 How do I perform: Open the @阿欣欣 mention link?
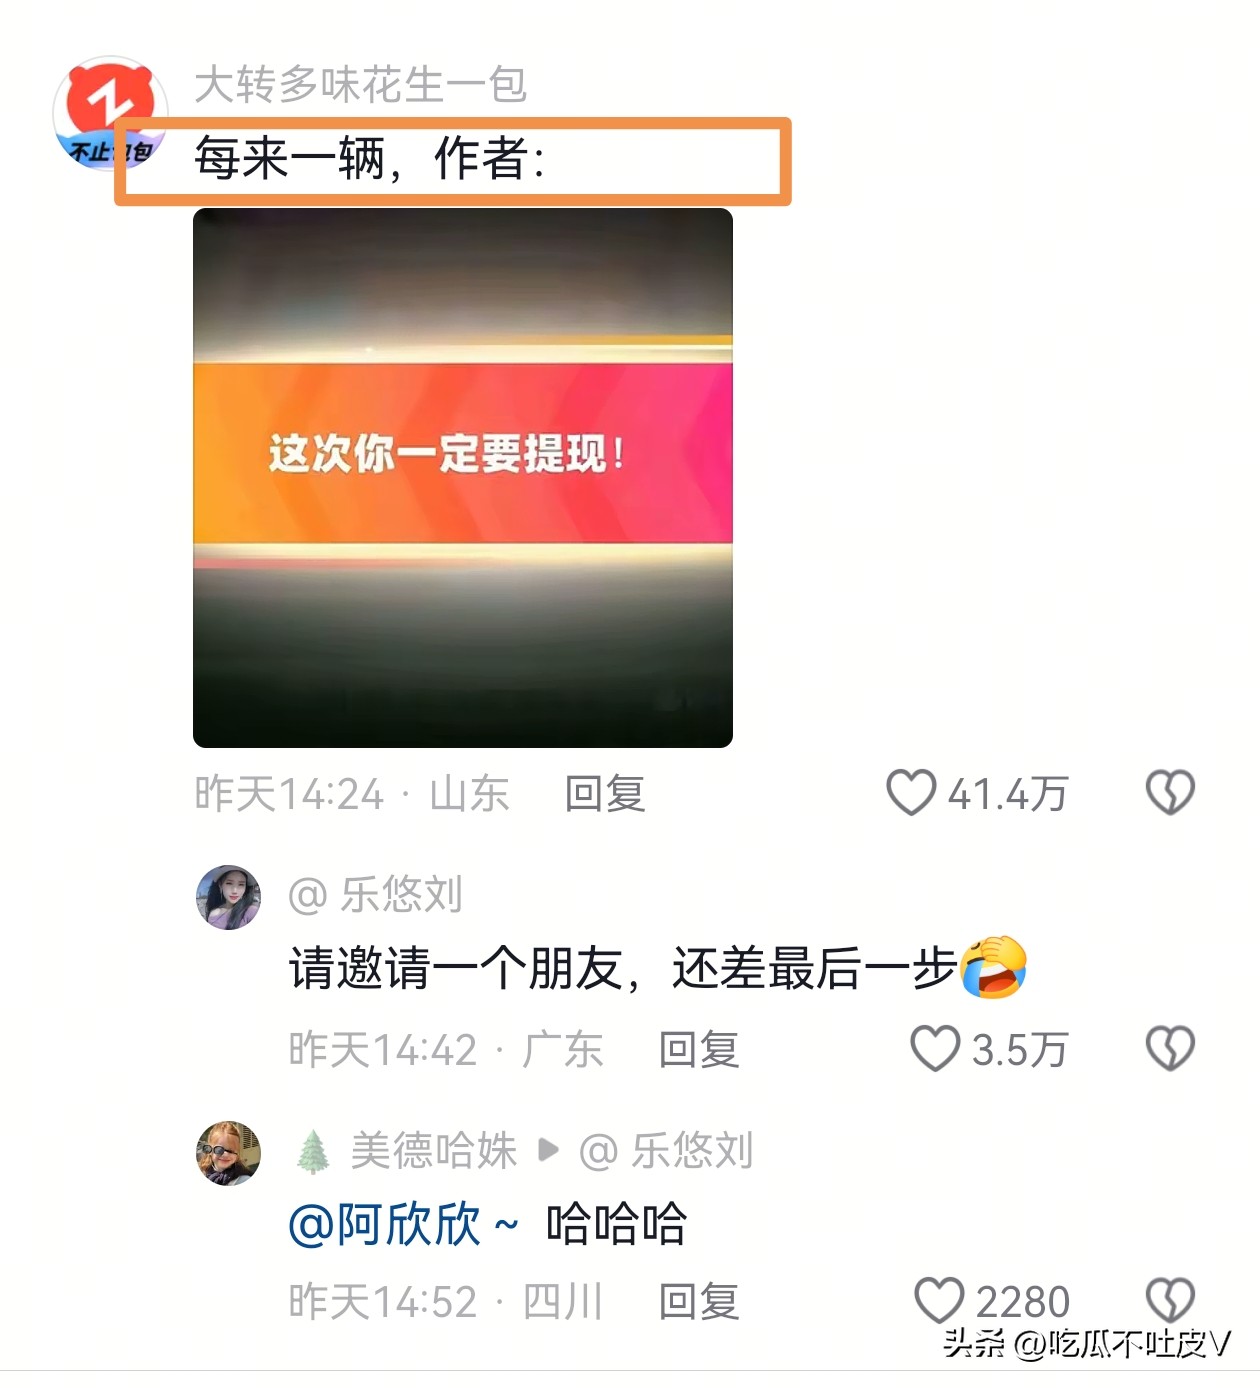(403, 1224)
